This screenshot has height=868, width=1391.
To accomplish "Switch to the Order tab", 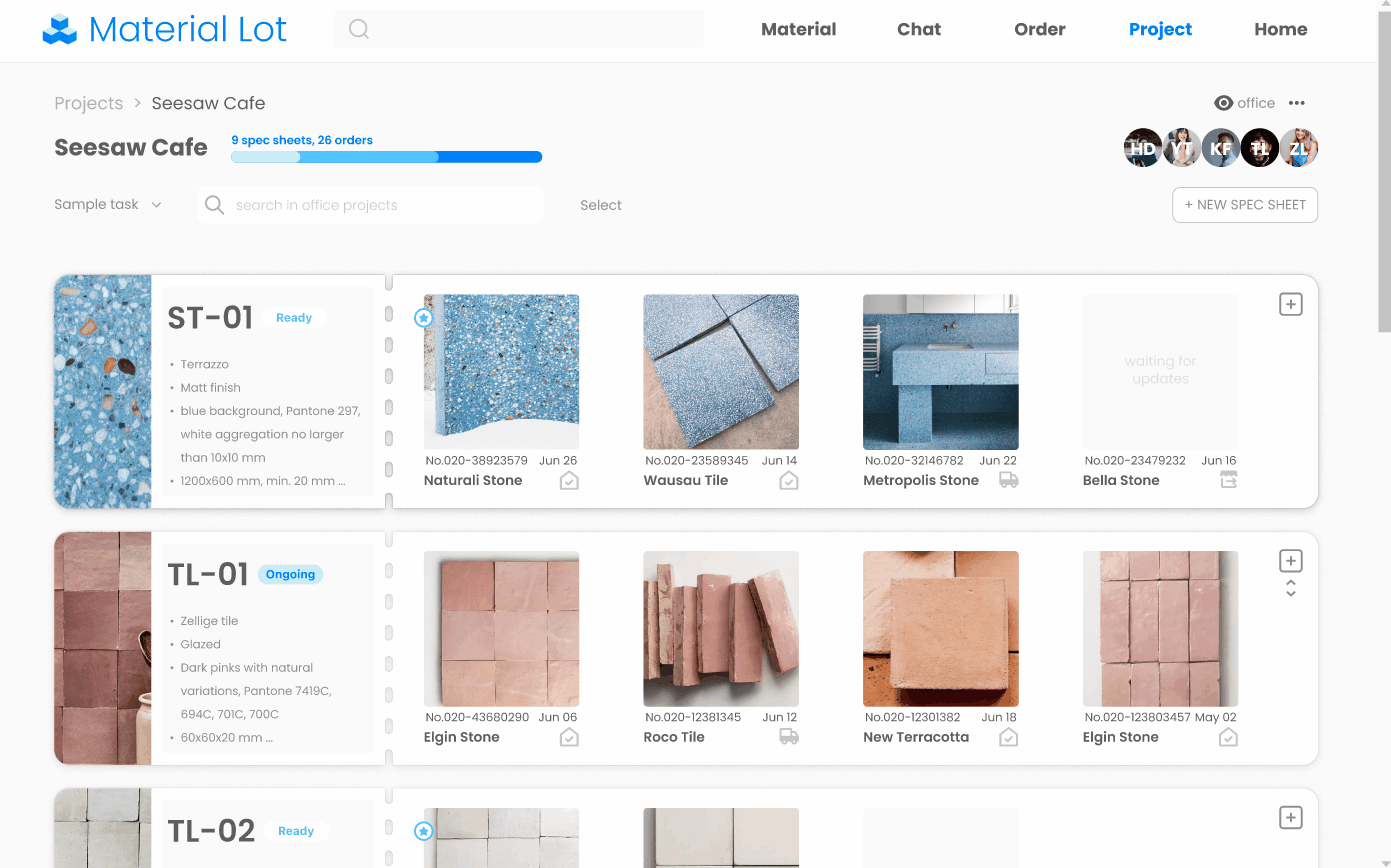I will pos(1040,29).
